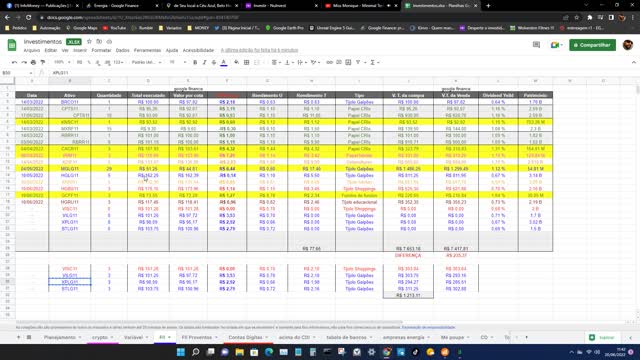The height and width of the screenshot is (360, 640).
Task: Open text rotation dropdown
Action: (x=315, y=62)
